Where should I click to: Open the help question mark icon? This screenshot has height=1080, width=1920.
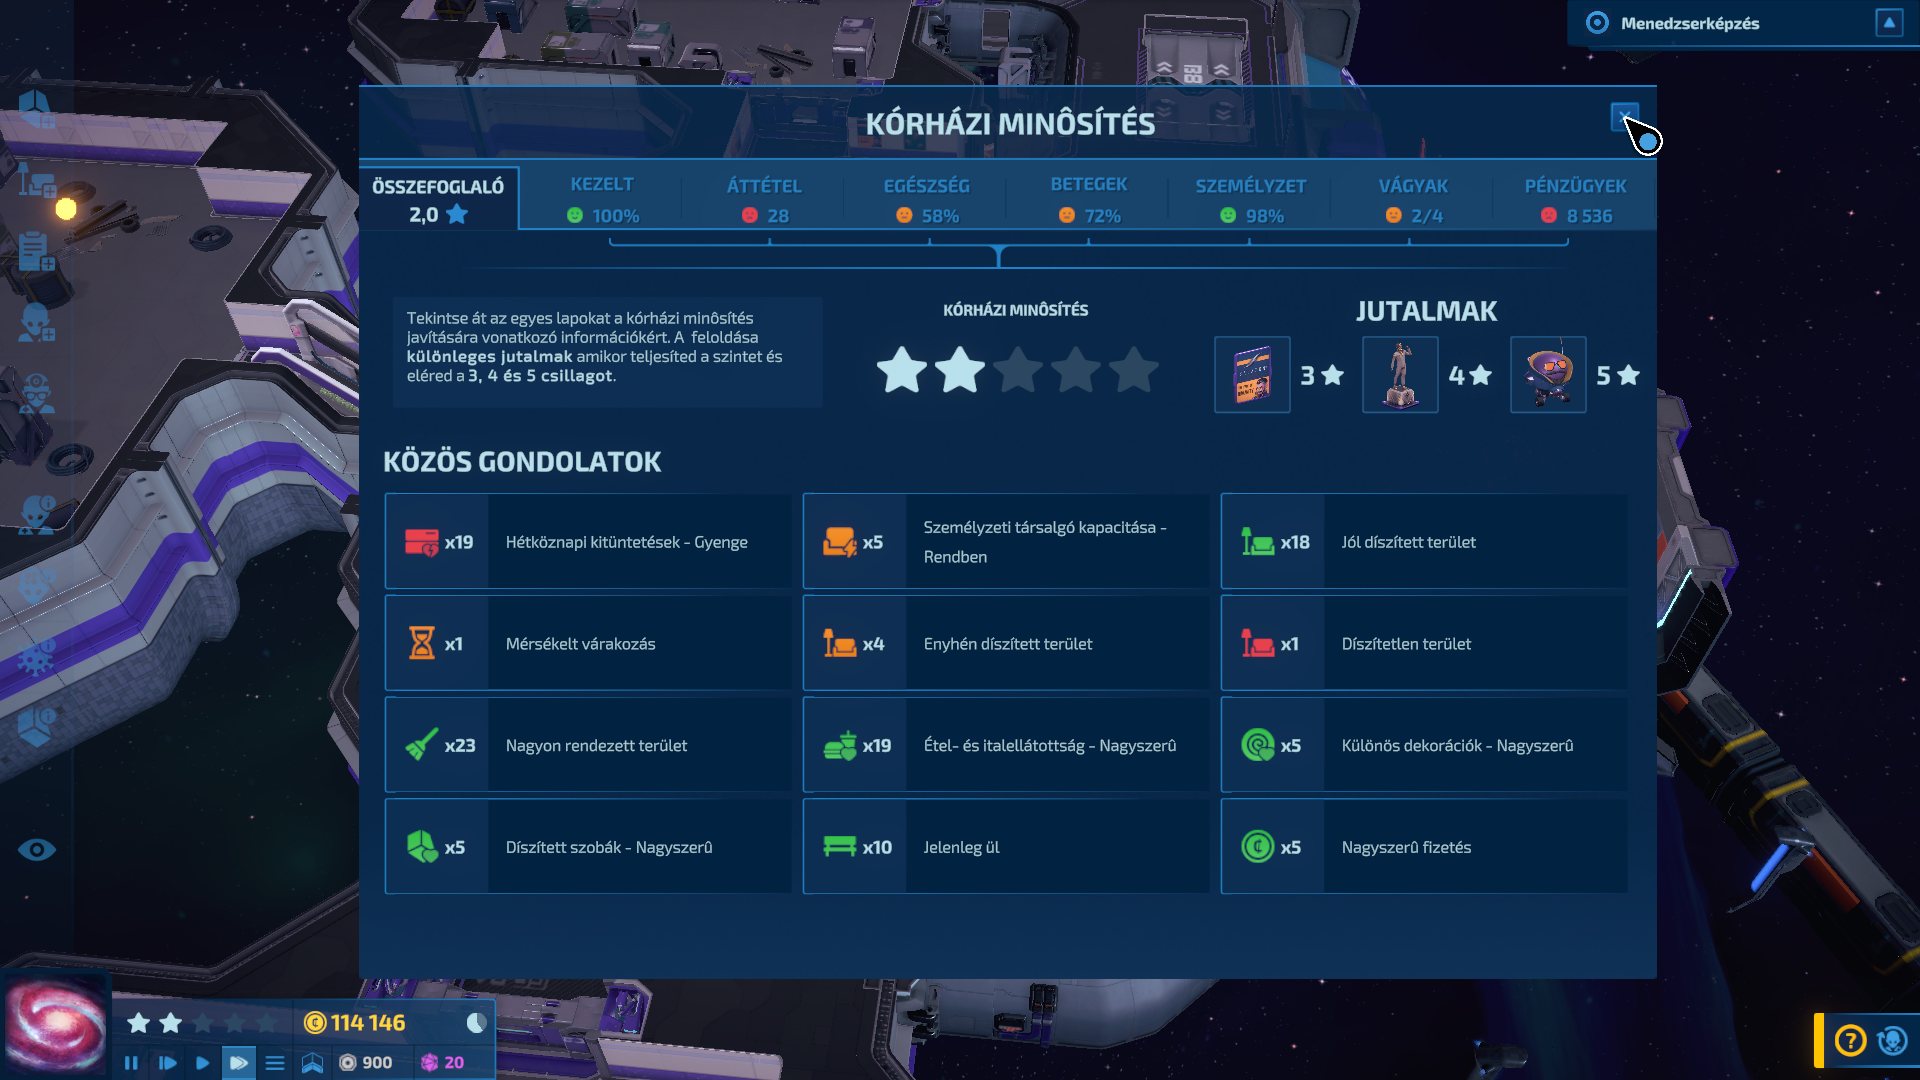tap(1850, 1041)
